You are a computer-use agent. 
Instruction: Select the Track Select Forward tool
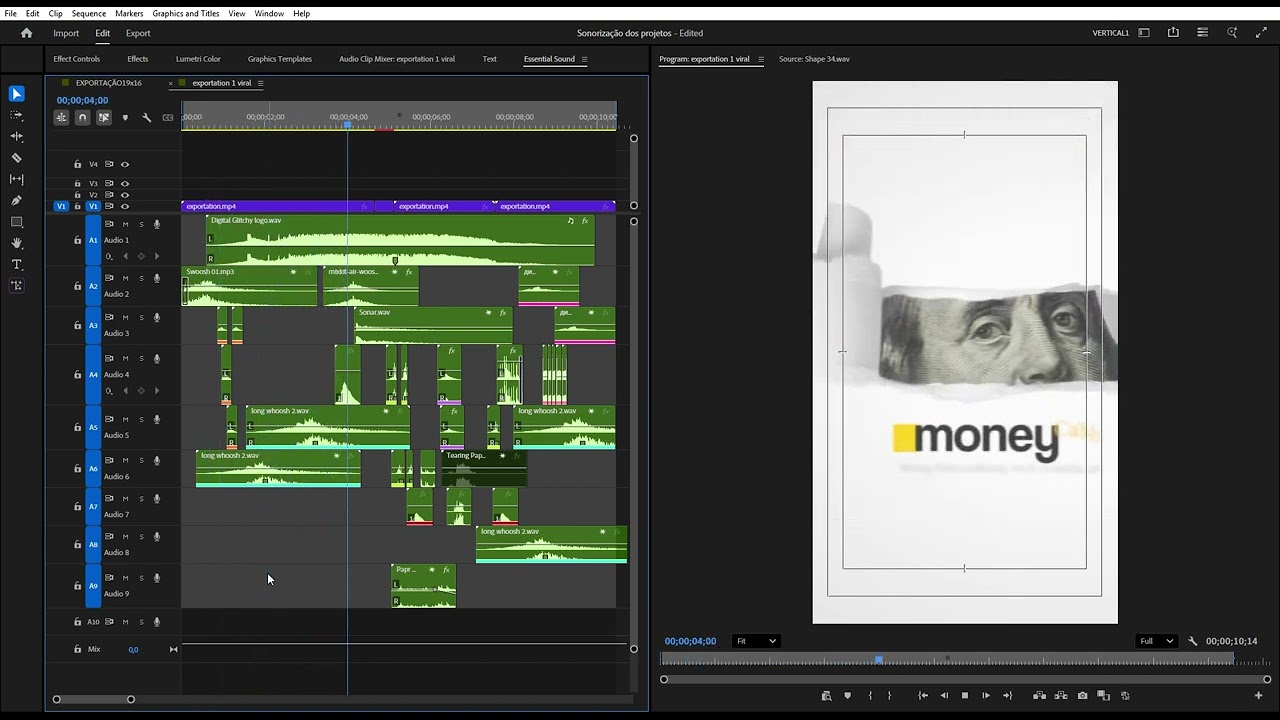[x=17, y=115]
